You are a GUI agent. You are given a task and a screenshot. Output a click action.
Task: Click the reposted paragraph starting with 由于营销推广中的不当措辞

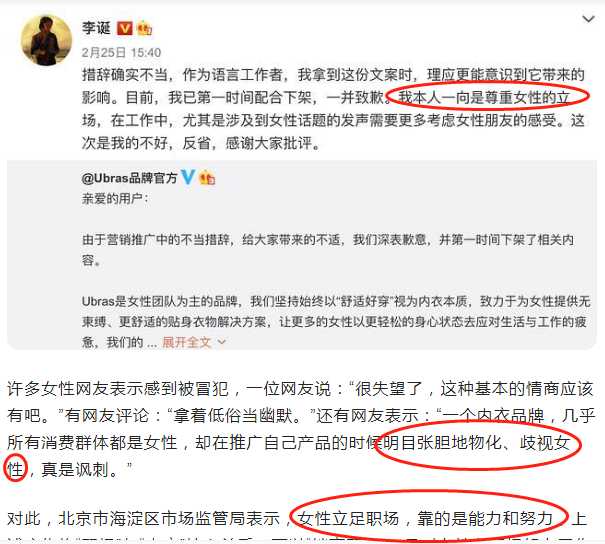328,250
